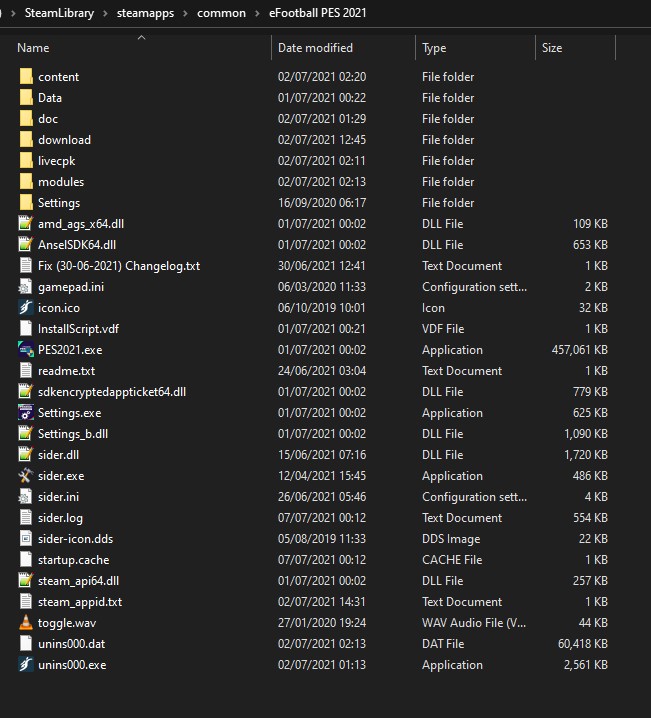Click the 12/04/2021 15:45 date cell
This screenshot has height=718, width=651.
(322, 476)
